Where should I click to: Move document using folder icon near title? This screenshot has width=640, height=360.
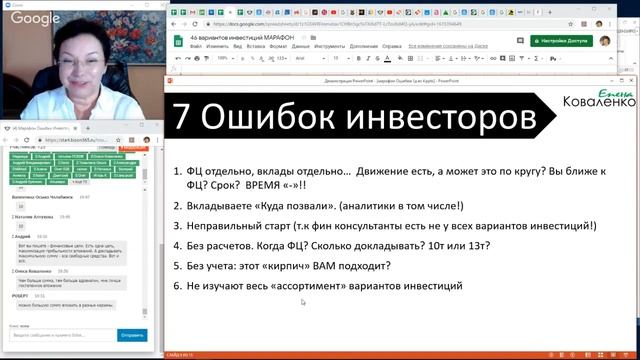tap(313, 38)
